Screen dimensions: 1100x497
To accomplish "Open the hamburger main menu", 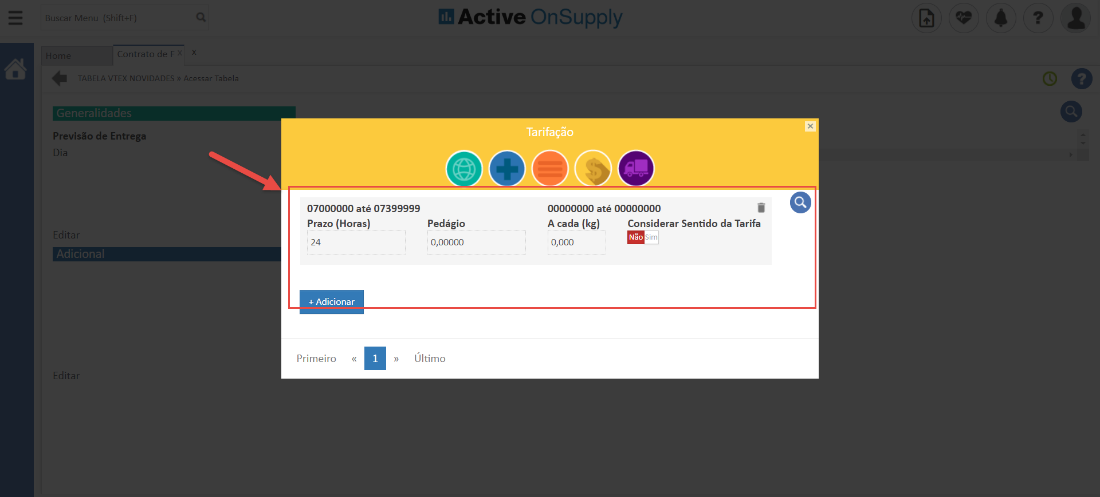I will coord(15,17).
